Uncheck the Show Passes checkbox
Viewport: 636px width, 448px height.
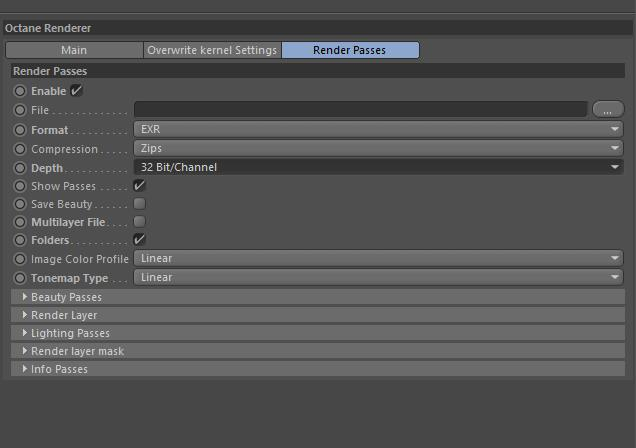(x=140, y=186)
